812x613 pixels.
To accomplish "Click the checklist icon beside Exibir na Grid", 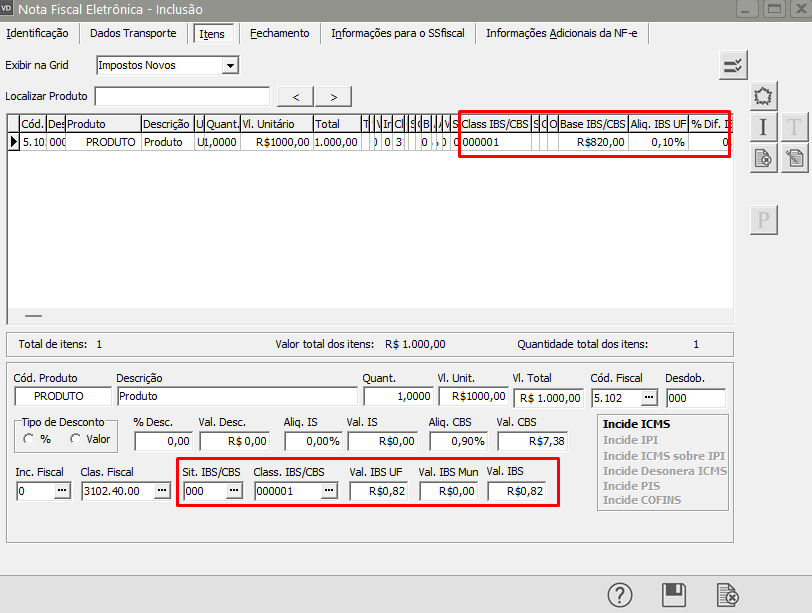I will (734, 66).
